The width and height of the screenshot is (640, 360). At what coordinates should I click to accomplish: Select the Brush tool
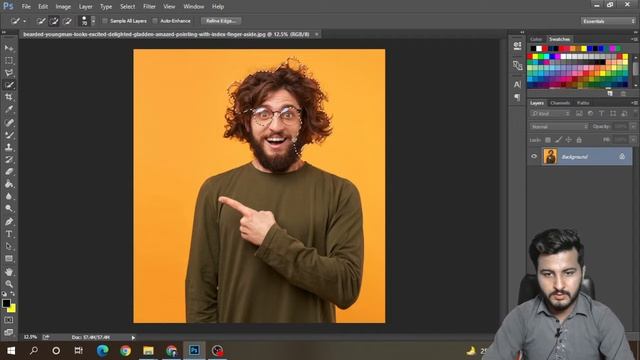coord(9,135)
